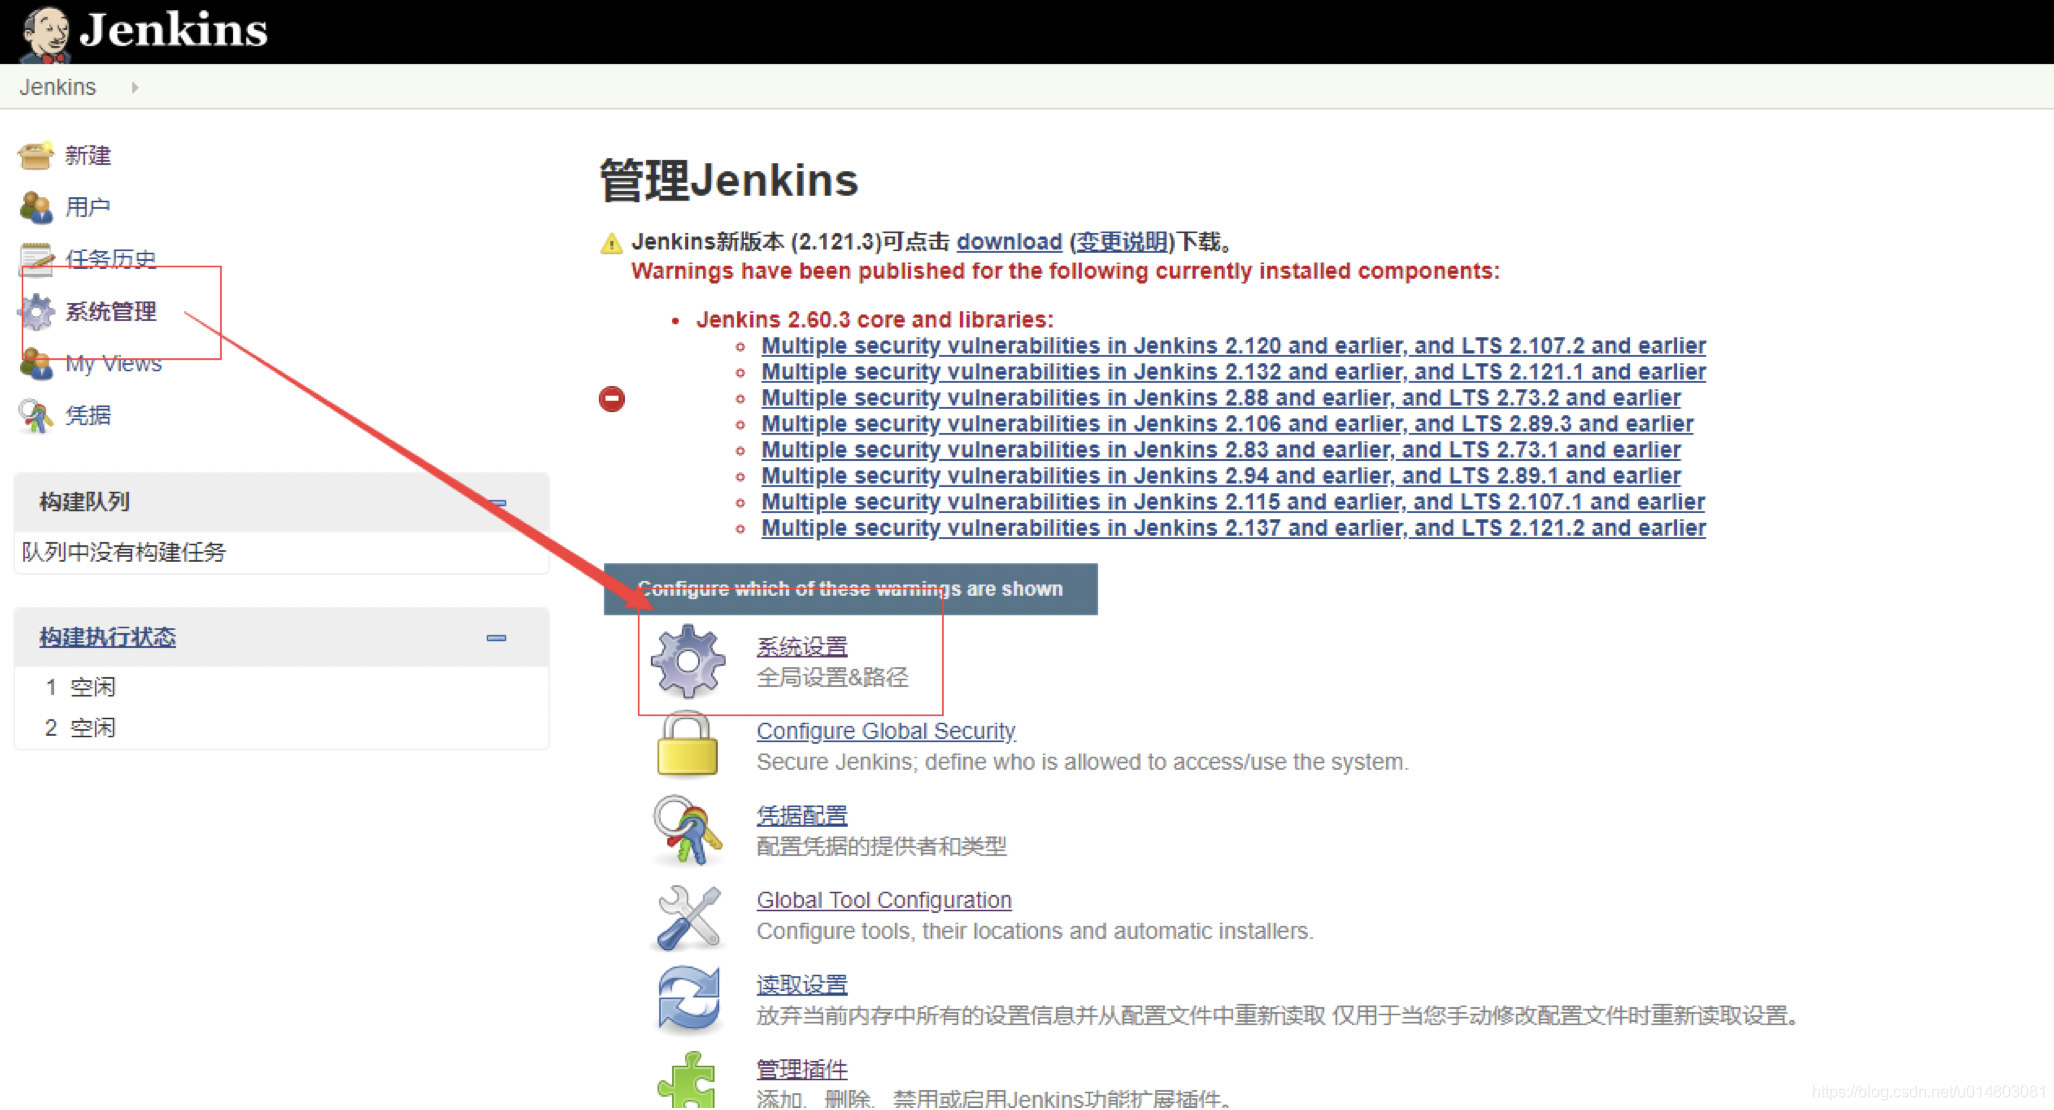Click the Jenkins breadcrumb link
The width and height of the screenshot is (2054, 1110).
58,87
